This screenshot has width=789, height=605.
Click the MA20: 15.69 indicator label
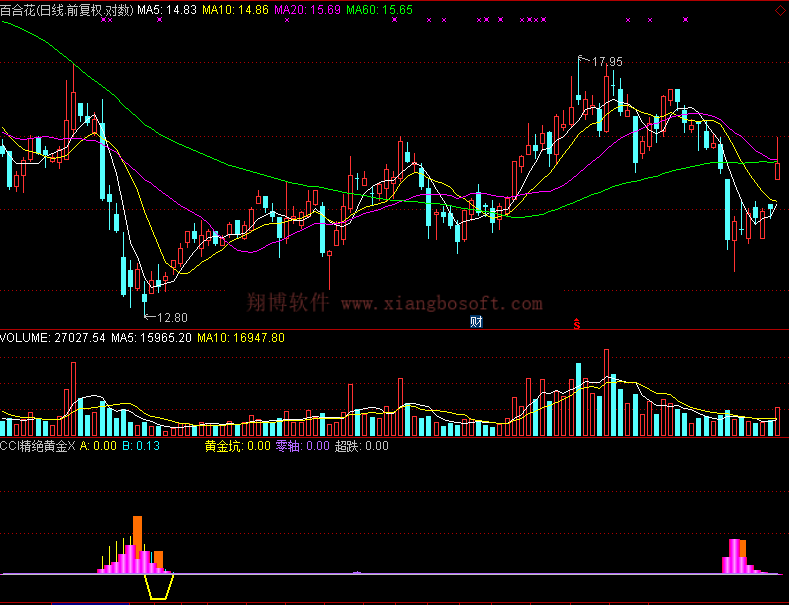(307, 10)
